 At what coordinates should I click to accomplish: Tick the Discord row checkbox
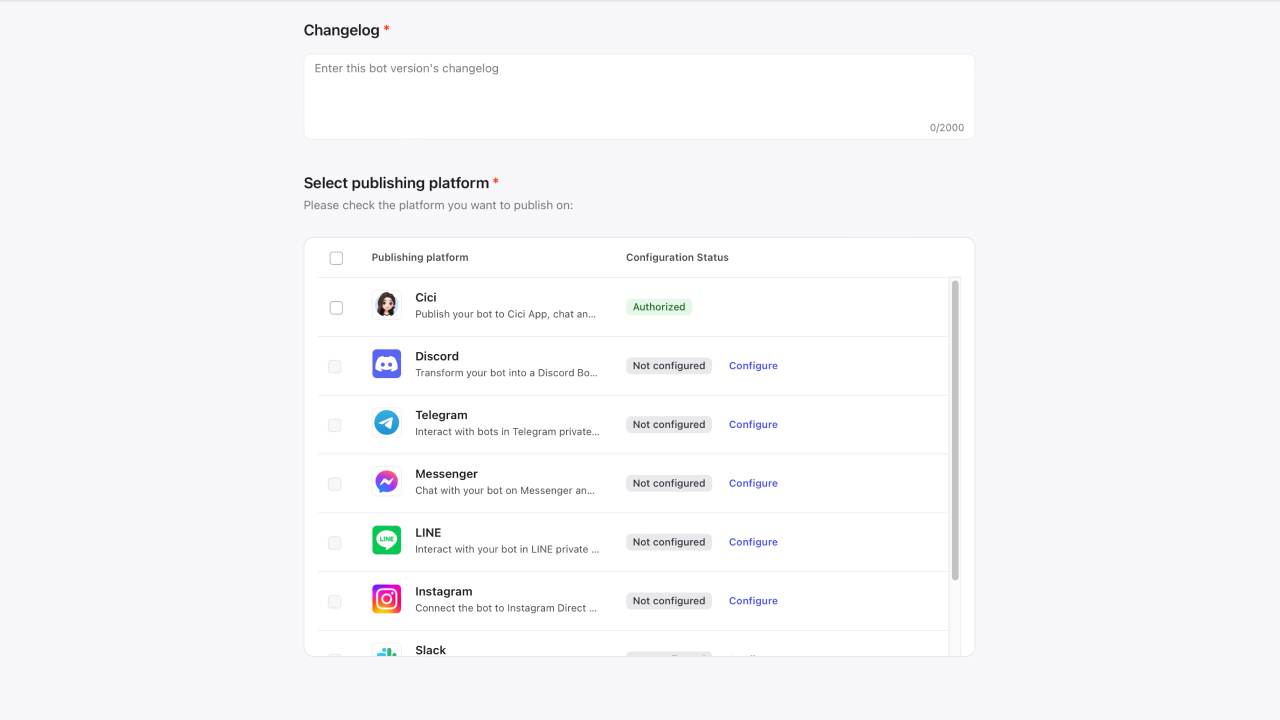click(x=335, y=367)
